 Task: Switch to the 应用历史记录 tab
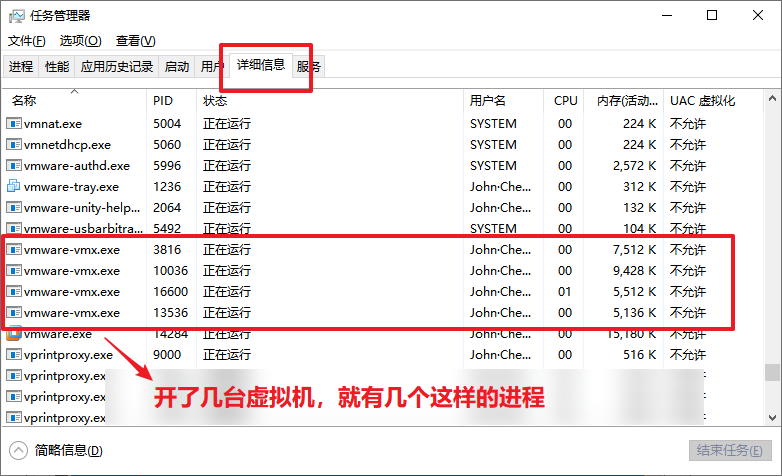(117, 66)
